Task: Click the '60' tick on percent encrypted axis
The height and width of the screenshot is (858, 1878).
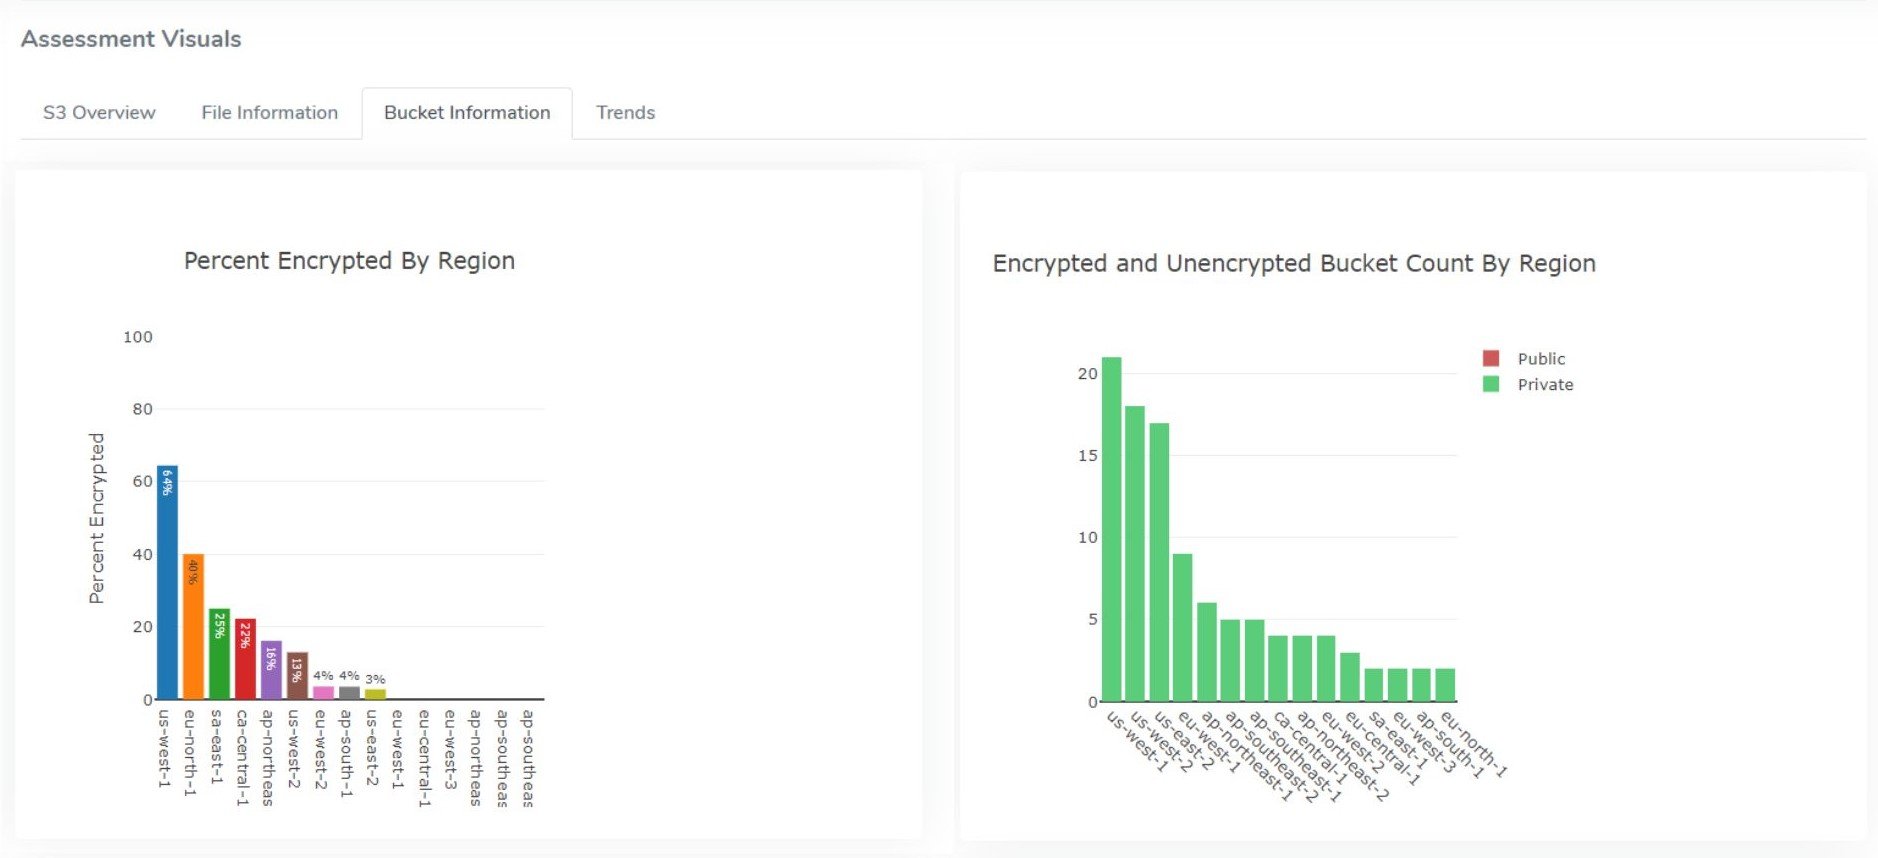Action: click(143, 481)
